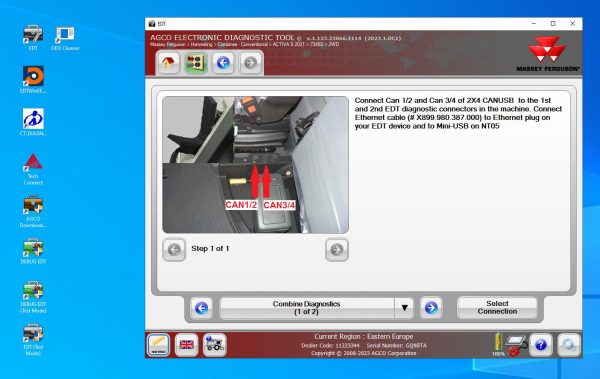Open the AGCO Download desktop shortcut
Image resolution: width=600 pixels, height=379 pixels.
pyautogui.click(x=33, y=212)
